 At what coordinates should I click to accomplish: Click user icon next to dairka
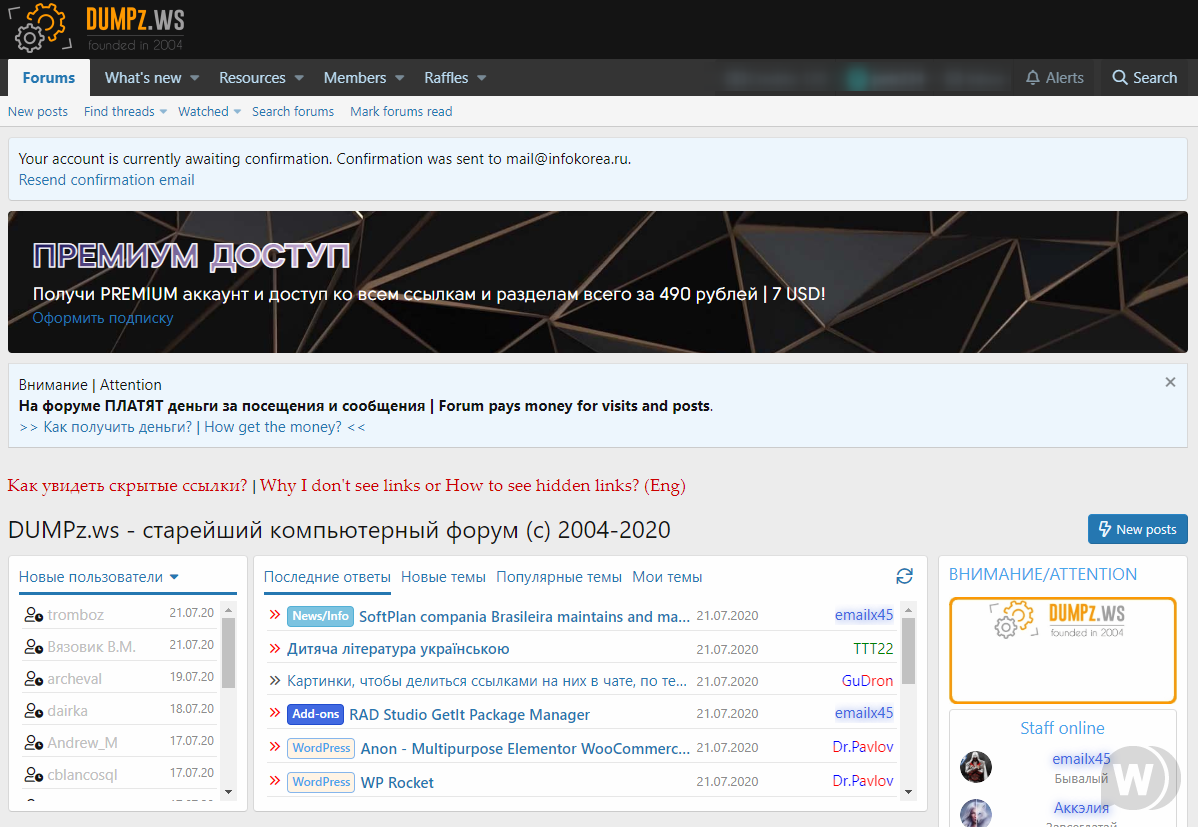pyautogui.click(x=33, y=711)
